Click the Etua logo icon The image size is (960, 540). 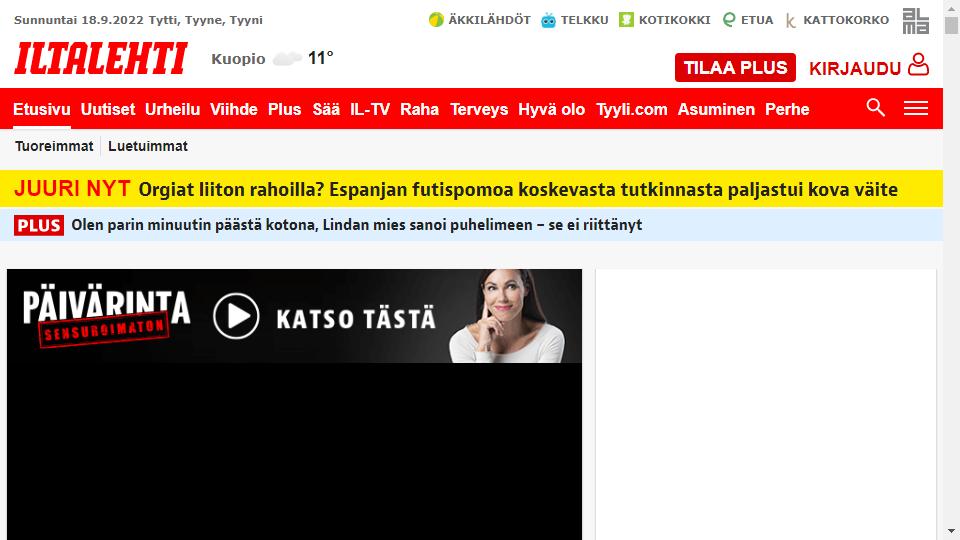pyautogui.click(x=729, y=20)
